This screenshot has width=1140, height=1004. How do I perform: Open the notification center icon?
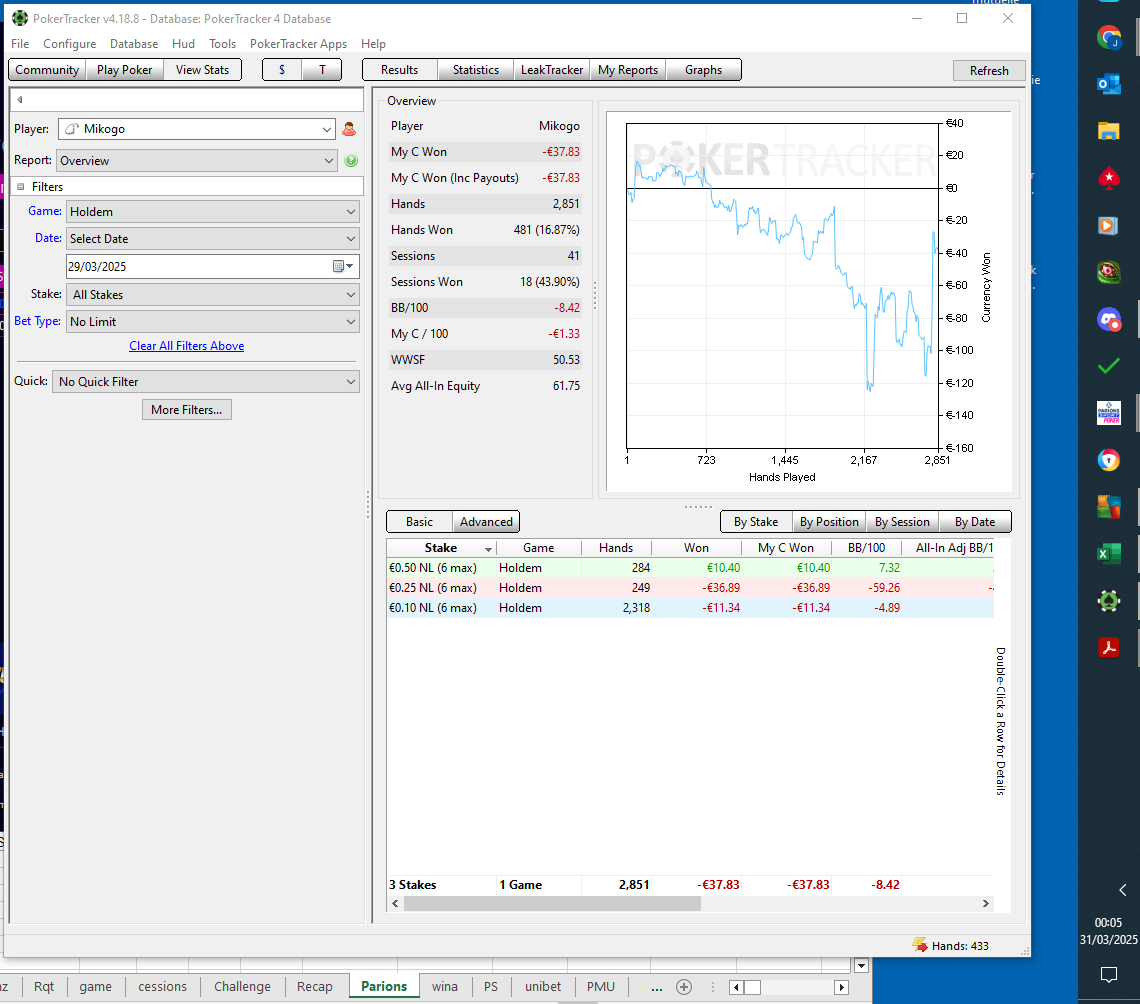(x=1109, y=974)
